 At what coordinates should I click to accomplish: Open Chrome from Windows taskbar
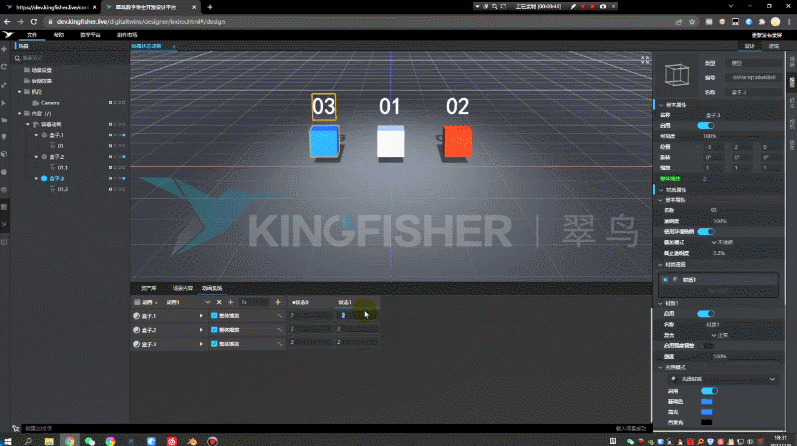click(69, 441)
